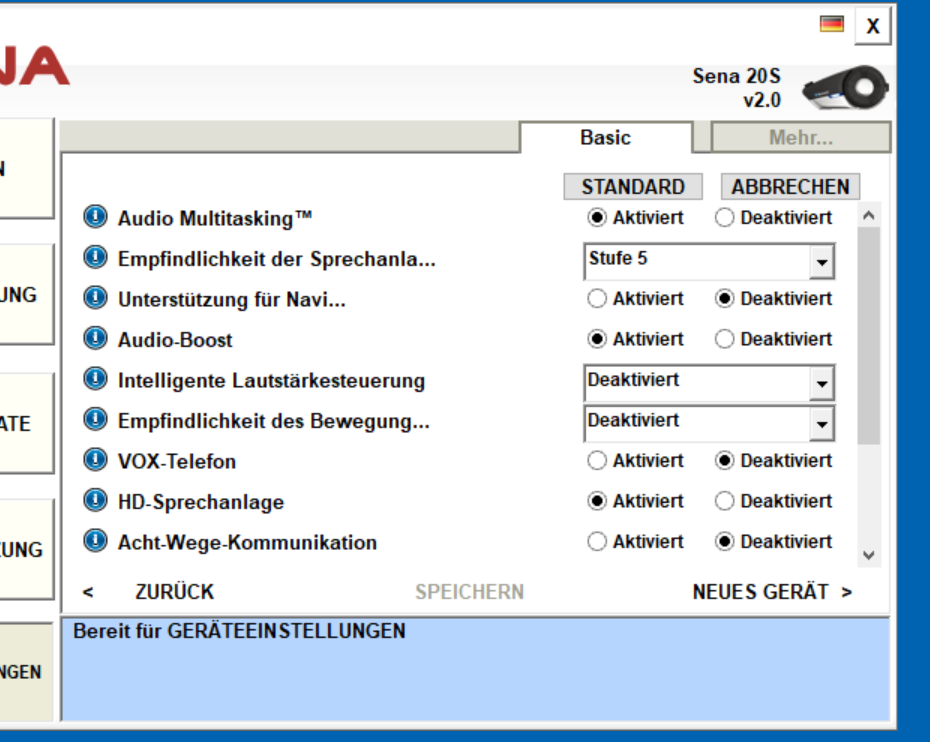Switch to the Basic tab
The width and height of the screenshot is (930, 742).
[x=605, y=138]
